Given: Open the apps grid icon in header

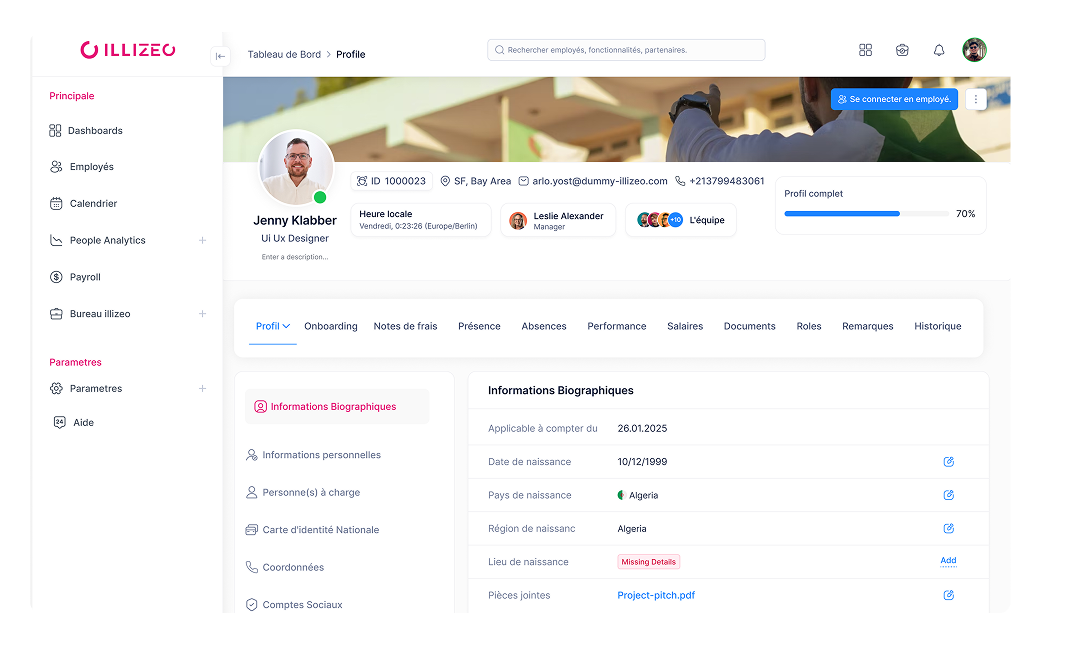Looking at the screenshot, I should 866,50.
